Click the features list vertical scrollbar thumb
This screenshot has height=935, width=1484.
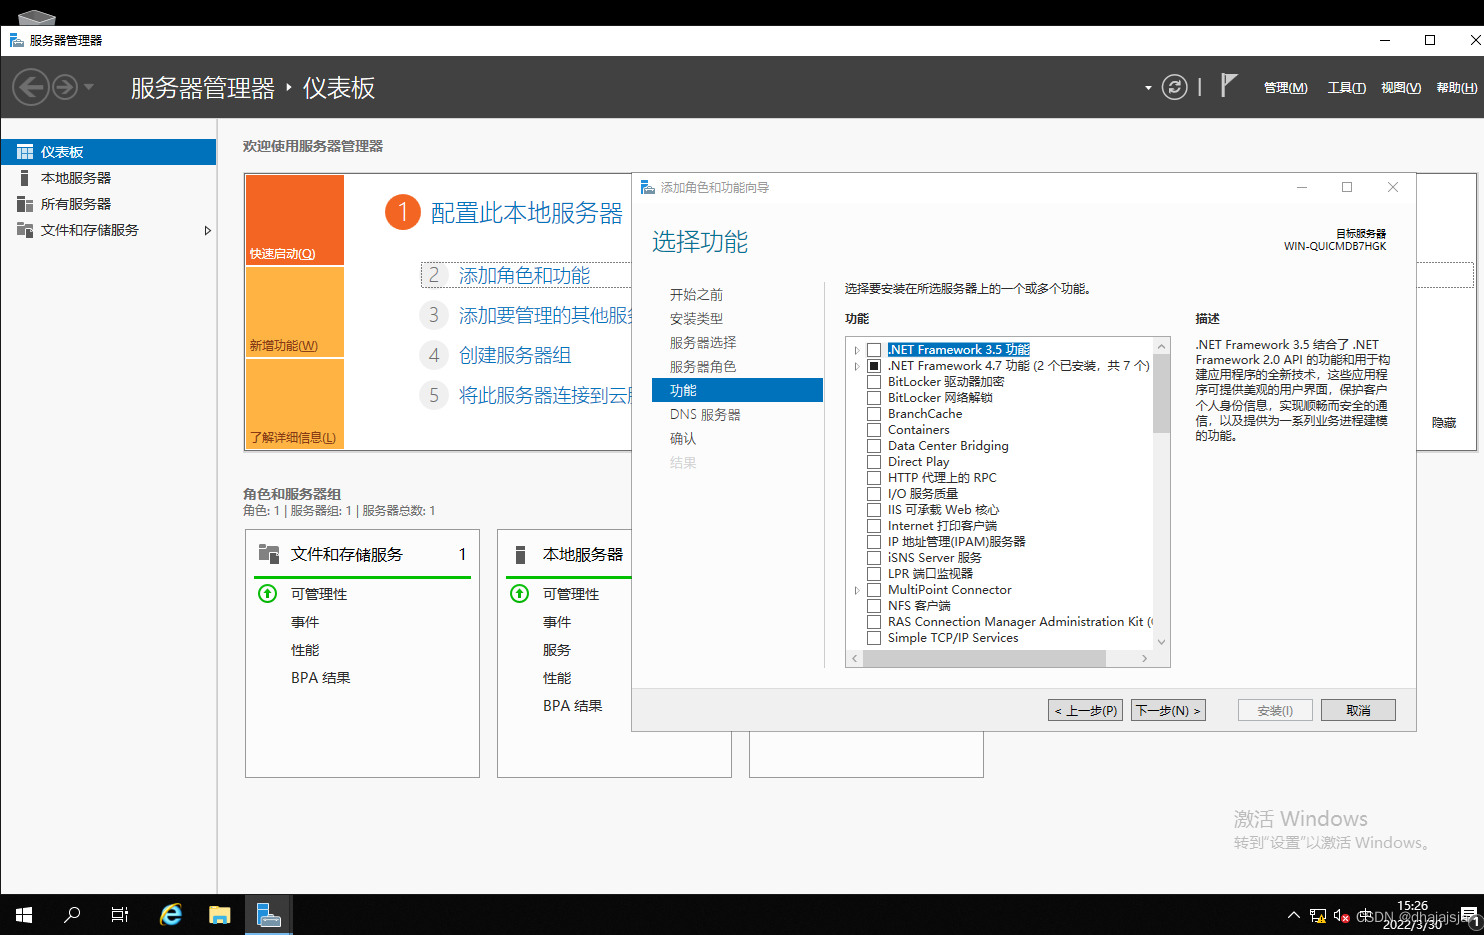(x=1161, y=393)
